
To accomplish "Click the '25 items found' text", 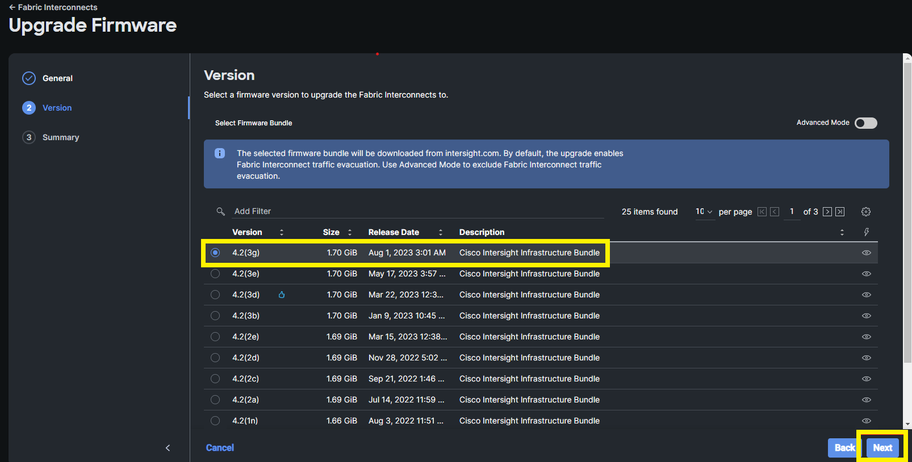I will point(649,212).
